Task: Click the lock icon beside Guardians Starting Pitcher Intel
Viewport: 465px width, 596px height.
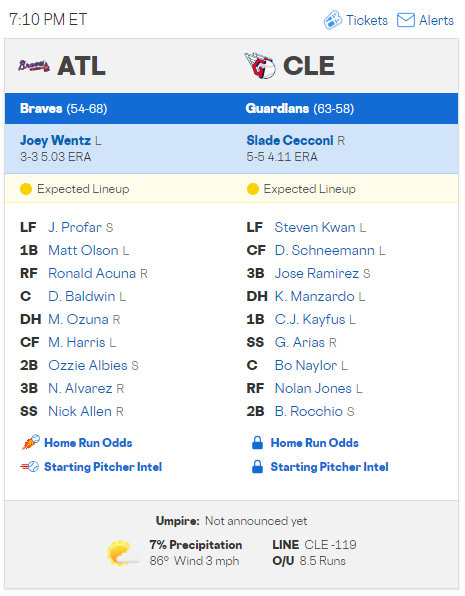Action: pyautogui.click(x=257, y=466)
